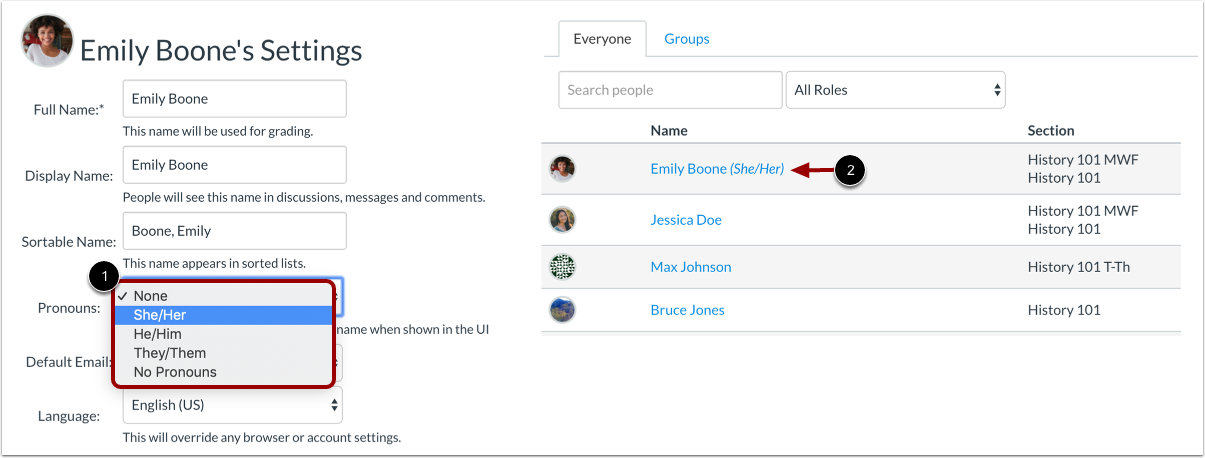
Task: Select She/Her in the Pronouns dropdown
Action: [x=222, y=315]
